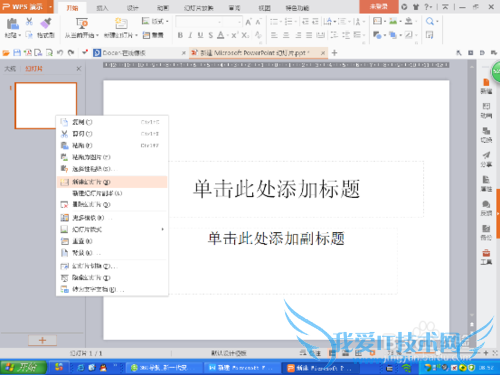Expand the From Current Slide dropdown arrow
The height and width of the screenshot is (375, 500).
click(x=97, y=35)
